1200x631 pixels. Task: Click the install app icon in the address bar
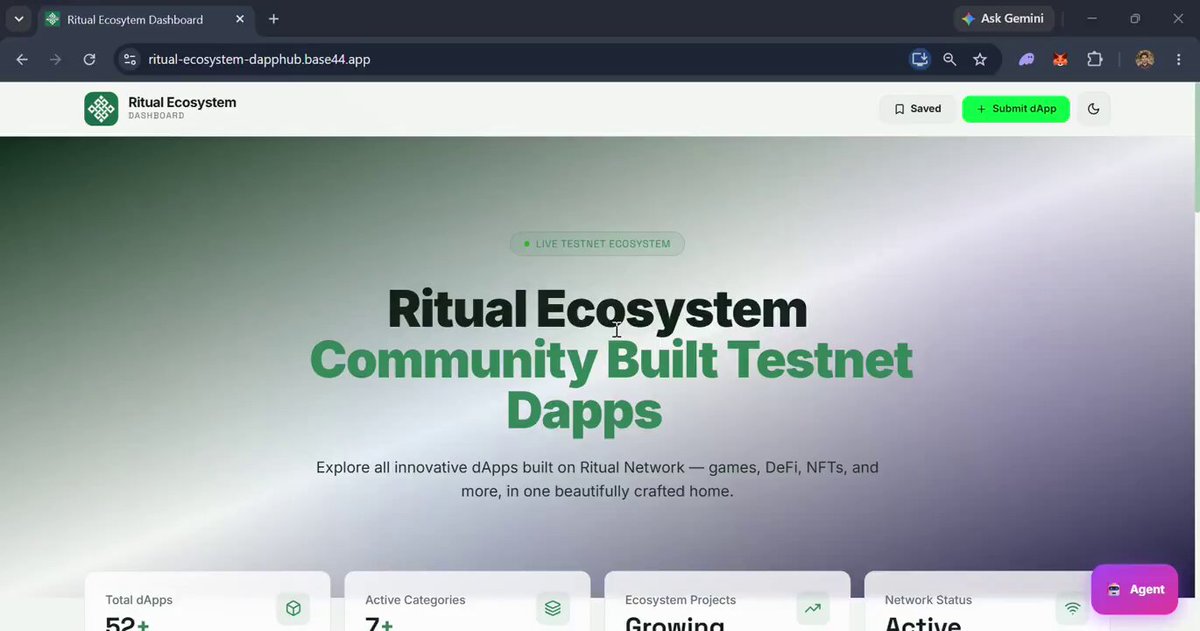(x=919, y=59)
